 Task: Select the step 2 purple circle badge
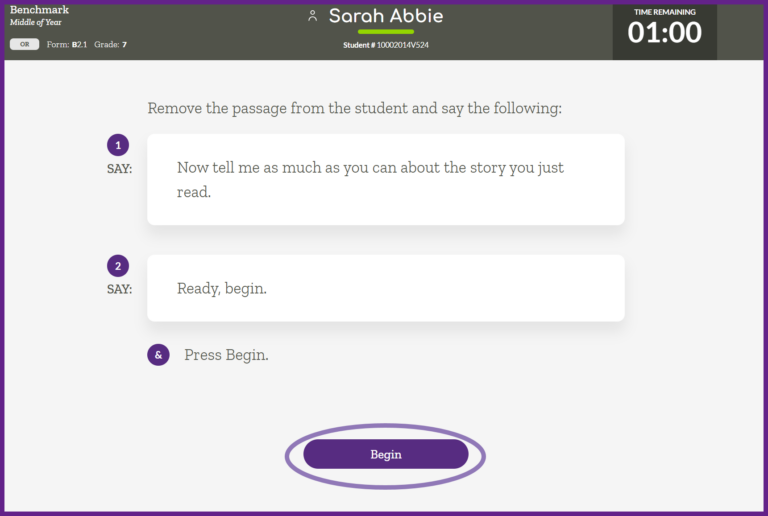[118, 266]
